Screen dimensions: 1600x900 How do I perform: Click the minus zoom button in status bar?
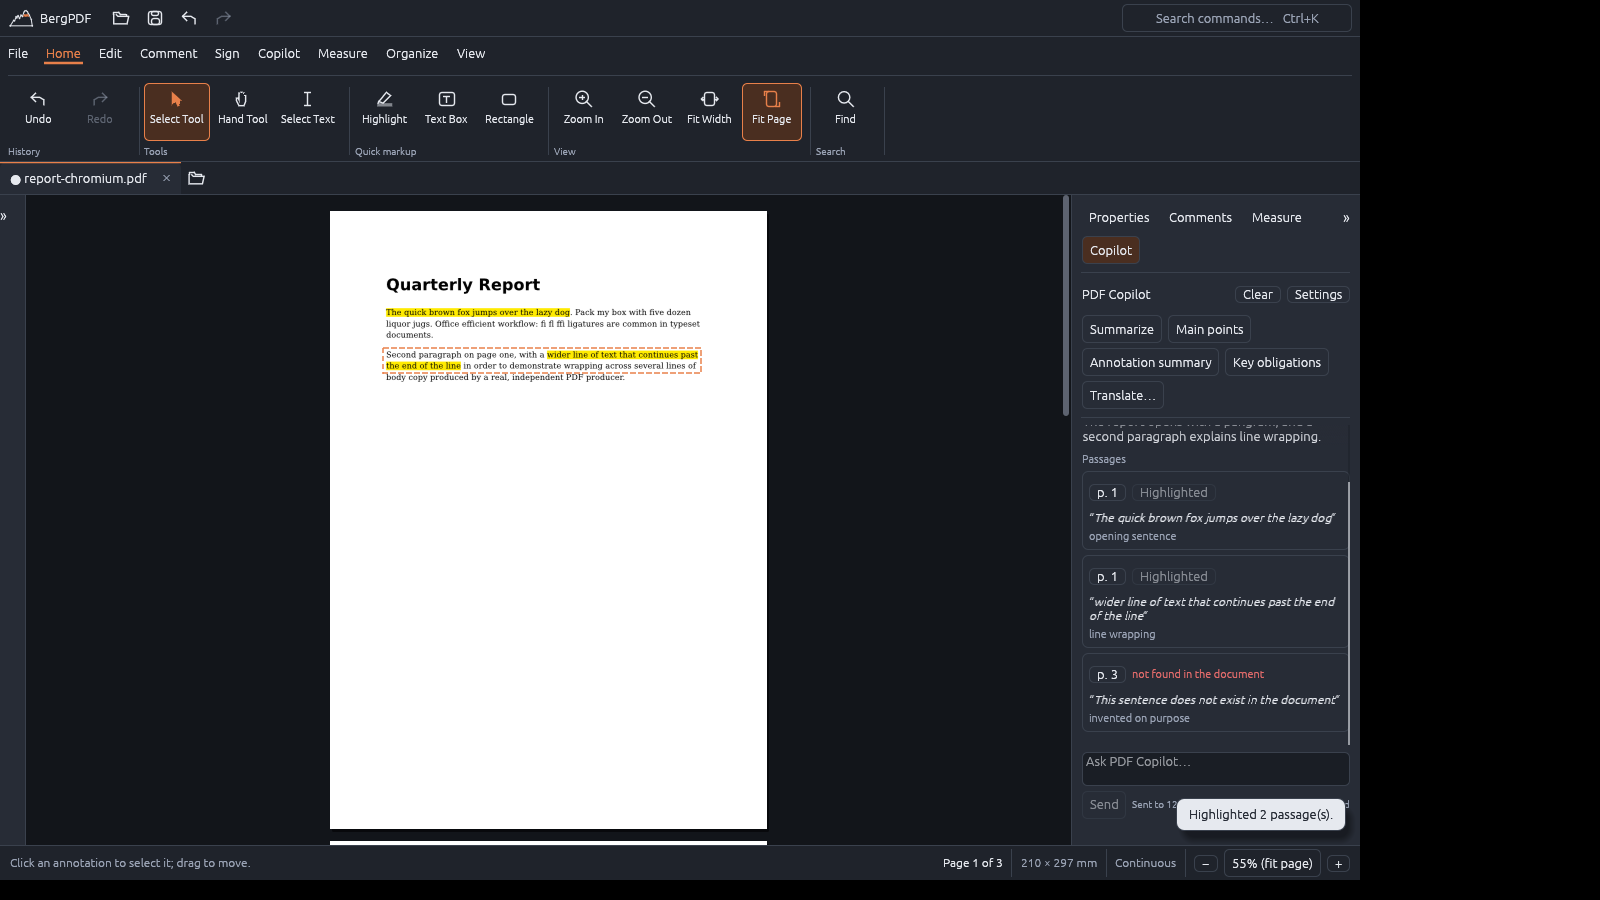click(1206, 864)
